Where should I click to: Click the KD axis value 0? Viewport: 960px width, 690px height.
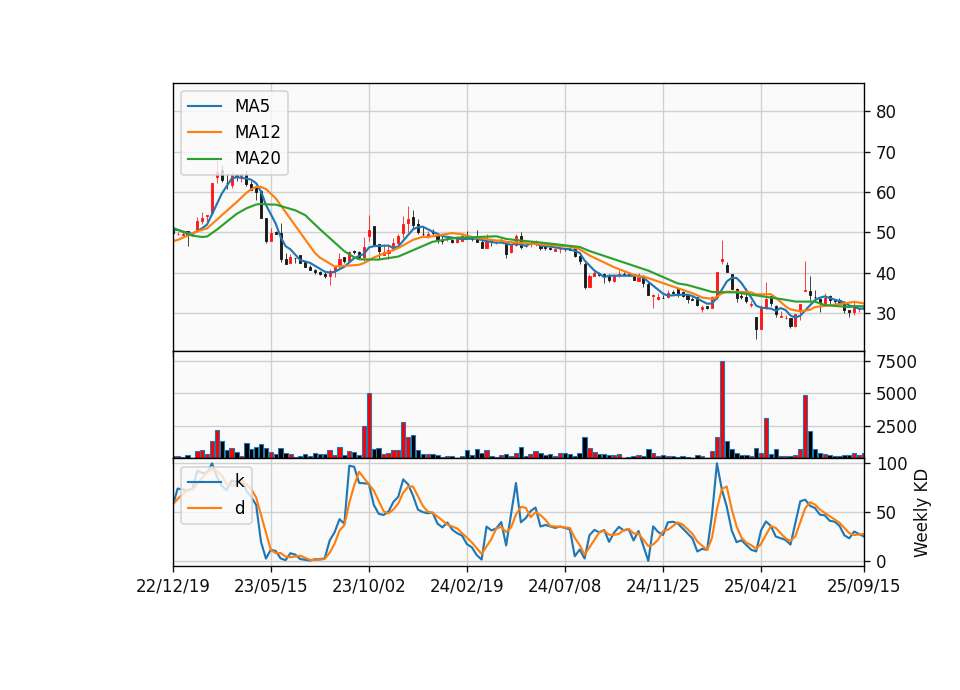click(x=881, y=561)
